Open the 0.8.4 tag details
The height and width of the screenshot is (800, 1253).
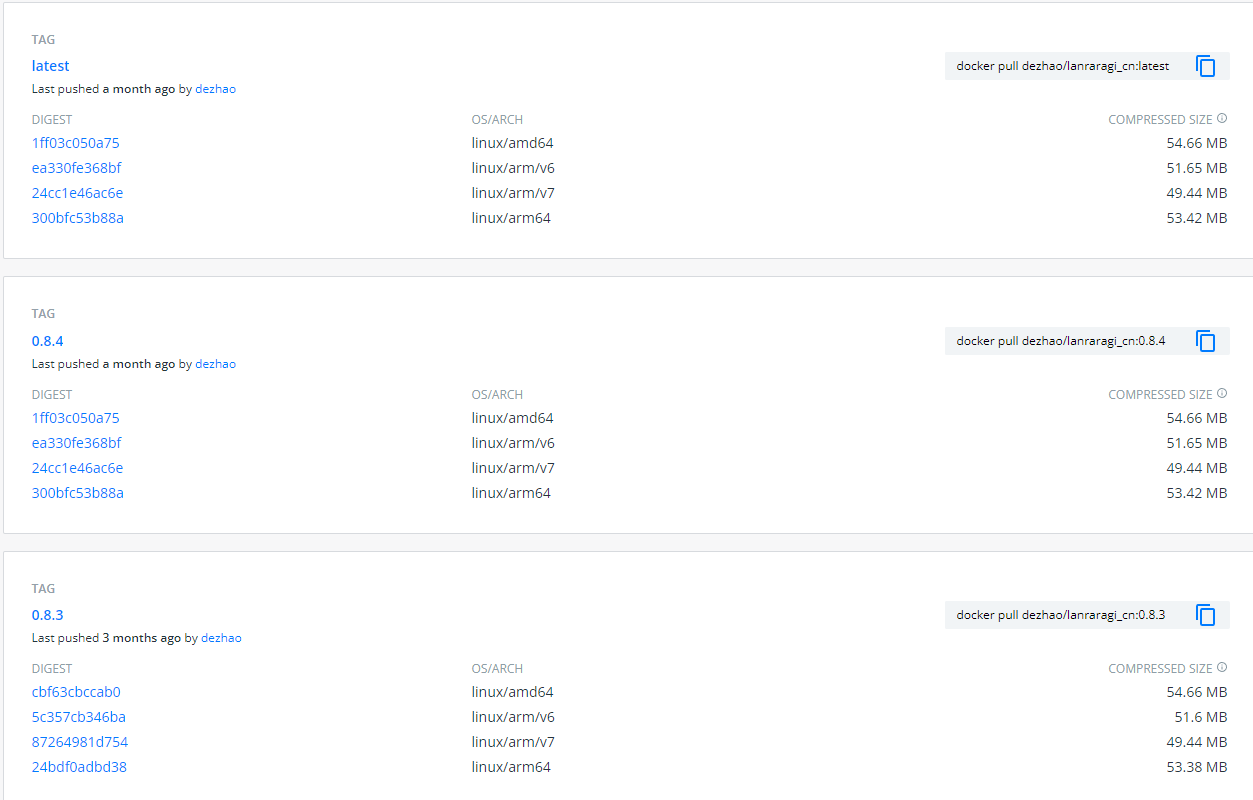[47, 340]
